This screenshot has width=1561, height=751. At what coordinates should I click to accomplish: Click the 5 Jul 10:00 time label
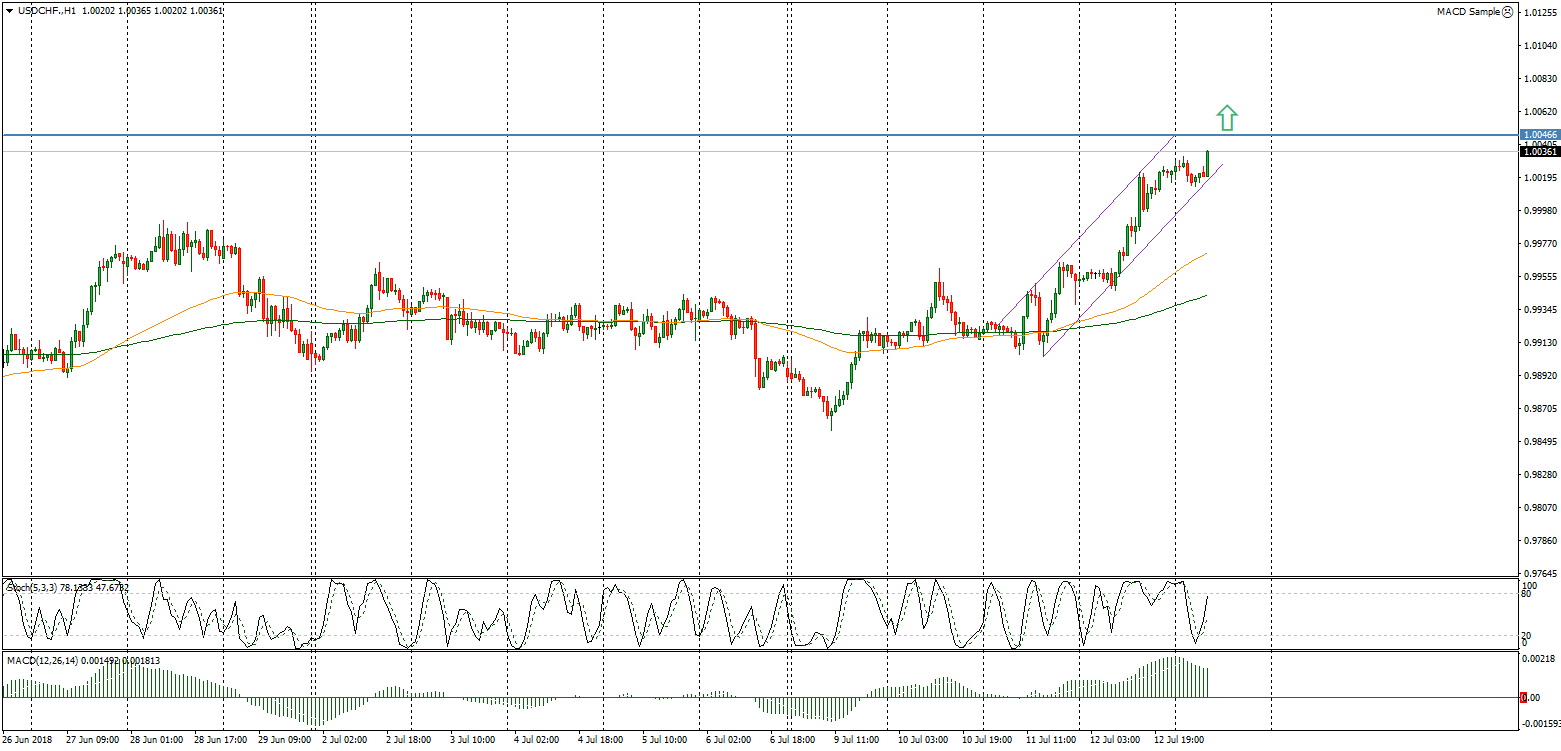(663, 740)
